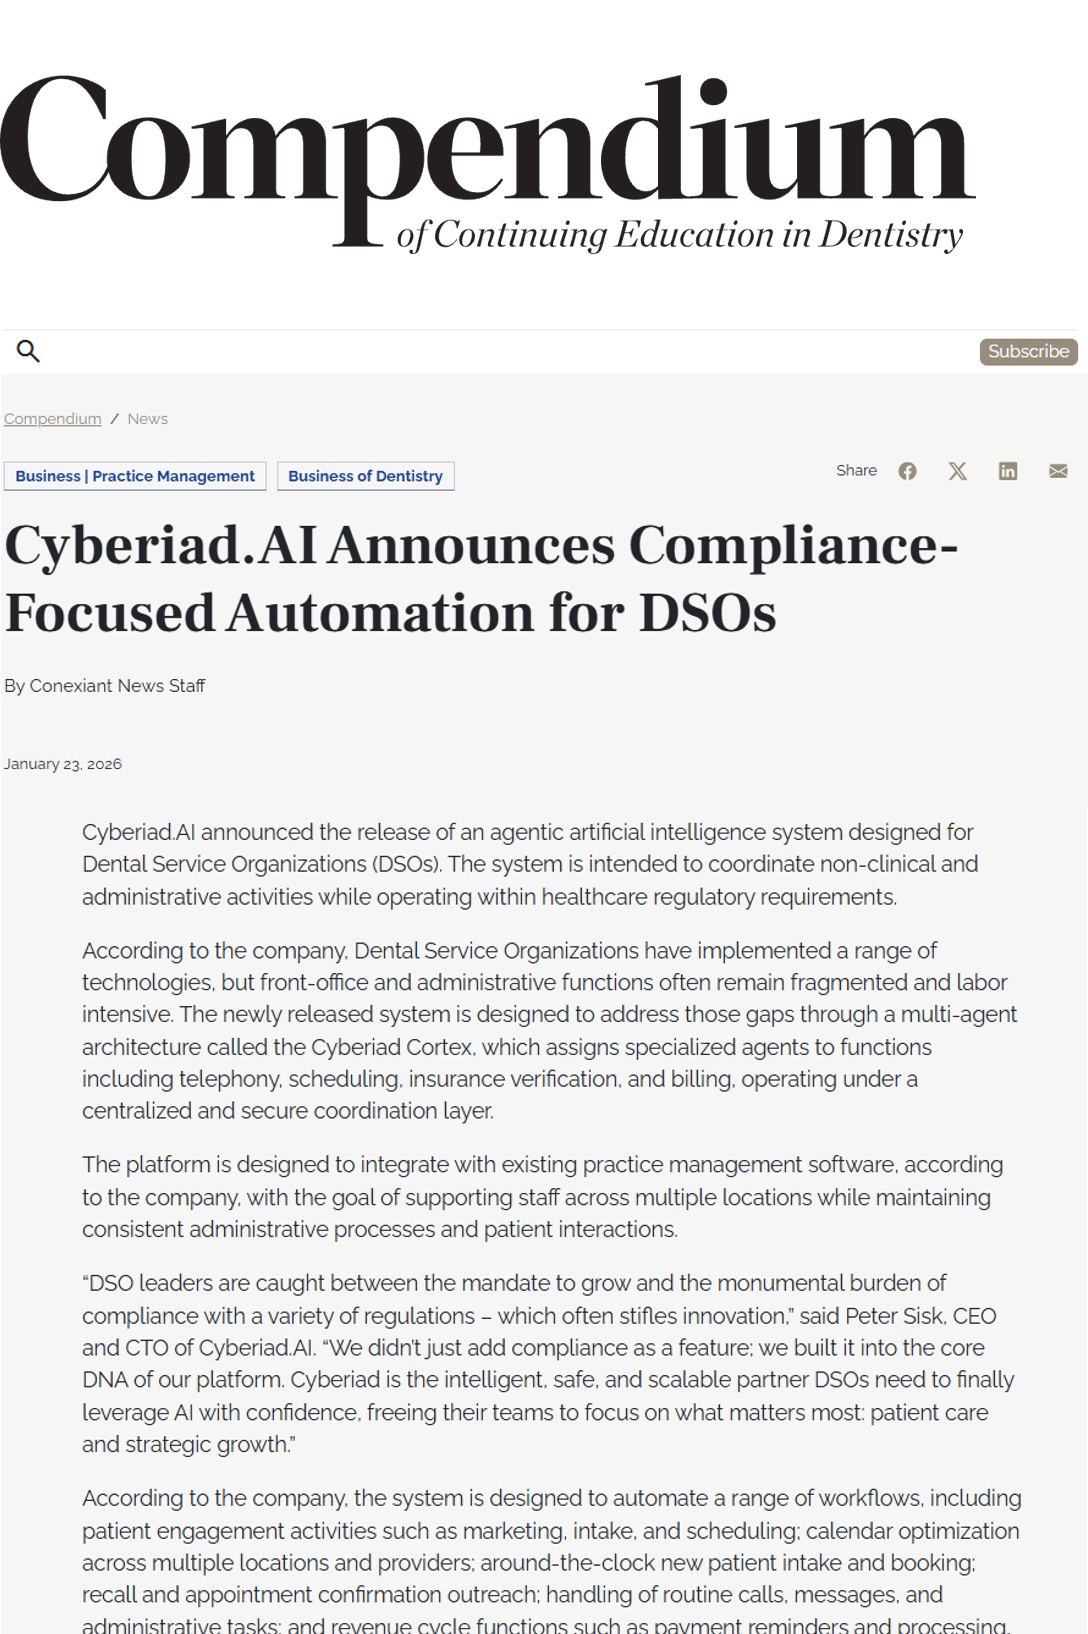Click byline 'By Conexiant News Staff'
This screenshot has height=1634, width=1088.
click(x=105, y=686)
